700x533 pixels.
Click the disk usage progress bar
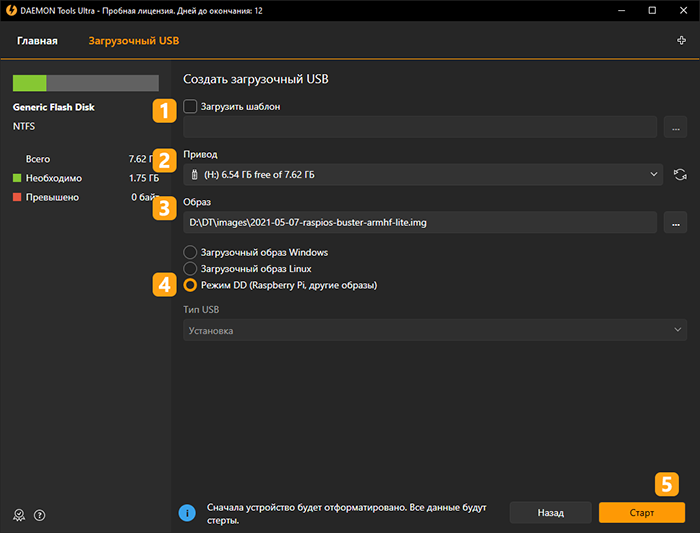coord(86,83)
